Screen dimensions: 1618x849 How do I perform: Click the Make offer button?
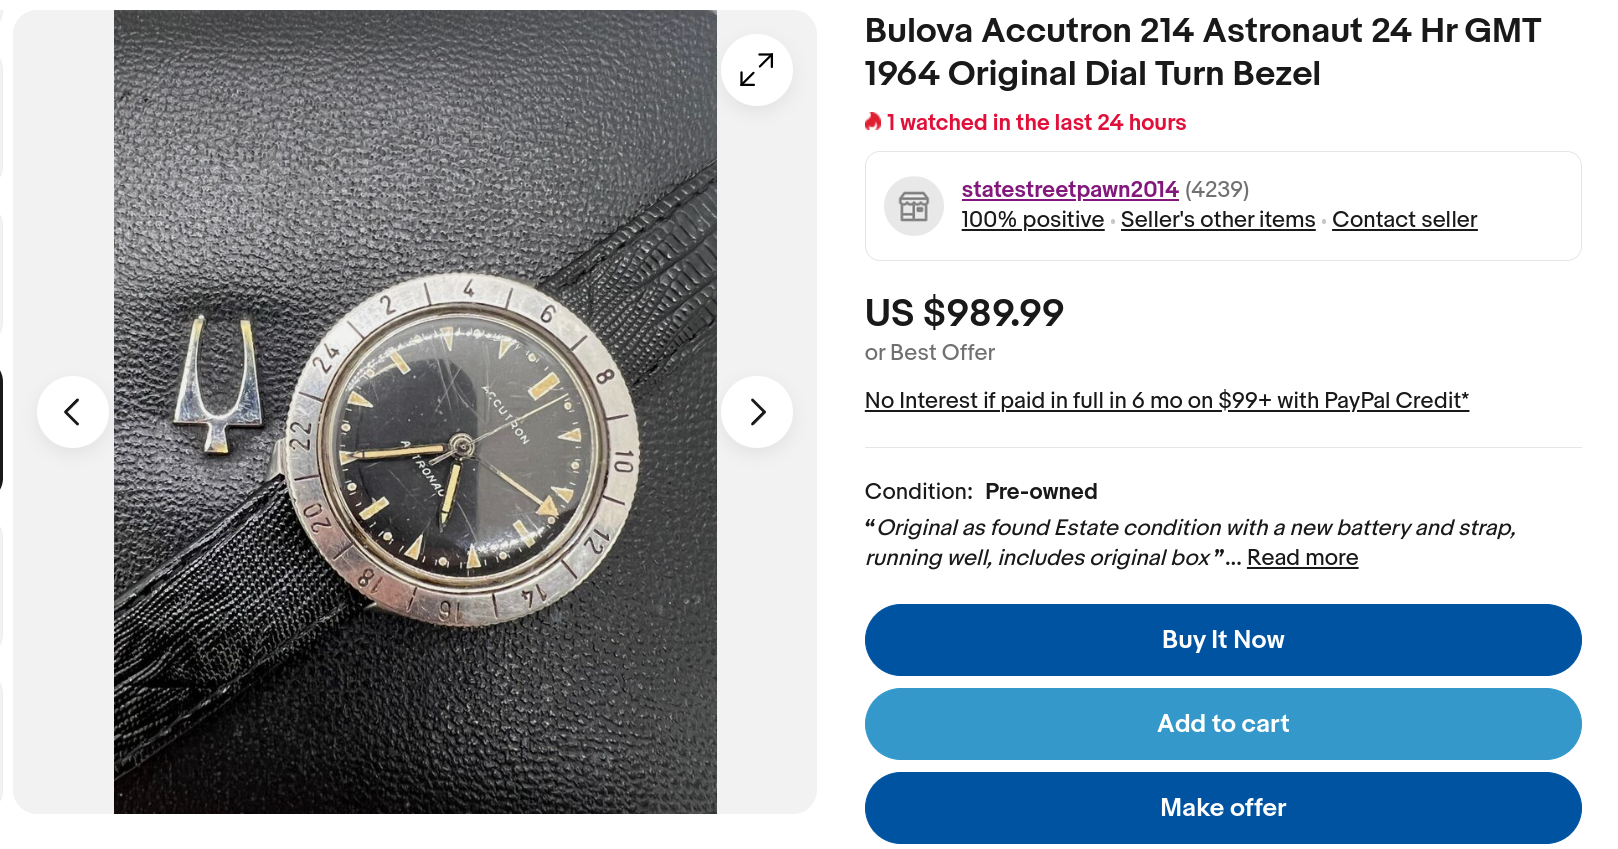pyautogui.click(x=1222, y=808)
